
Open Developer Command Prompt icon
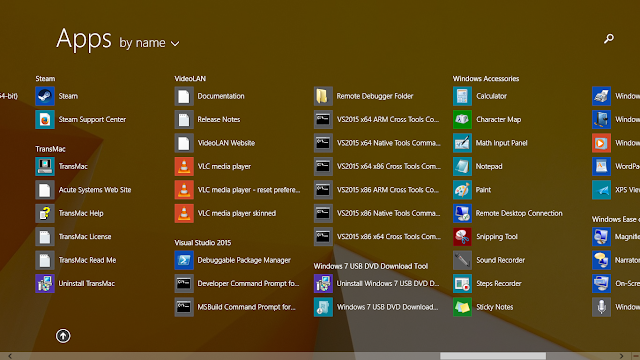pos(184,284)
